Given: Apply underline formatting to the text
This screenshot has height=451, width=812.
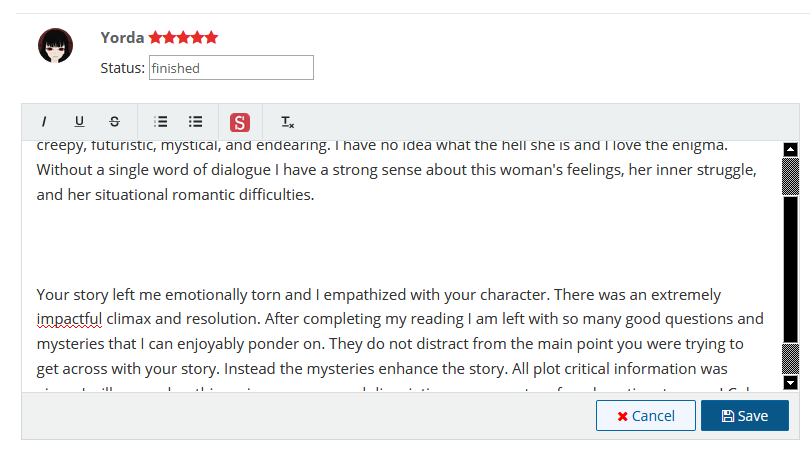Looking at the screenshot, I should [79, 122].
